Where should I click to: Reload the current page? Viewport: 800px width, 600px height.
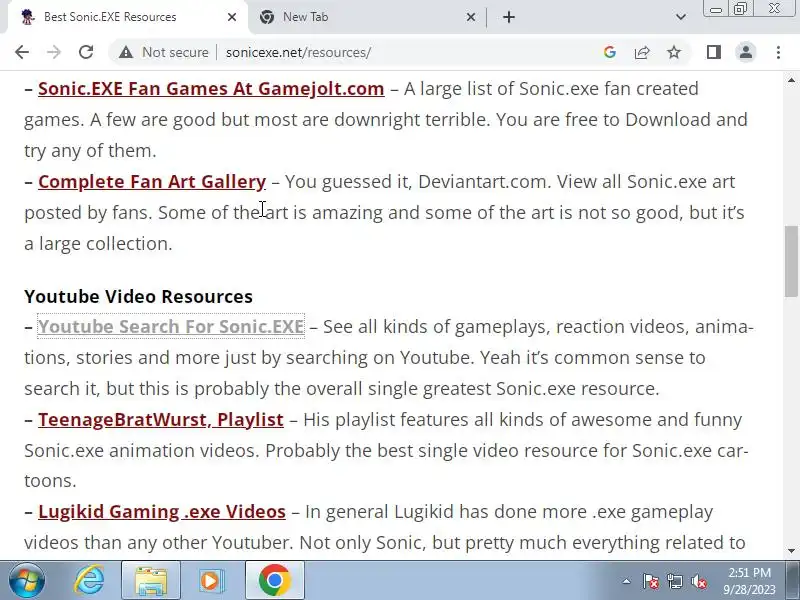86,52
